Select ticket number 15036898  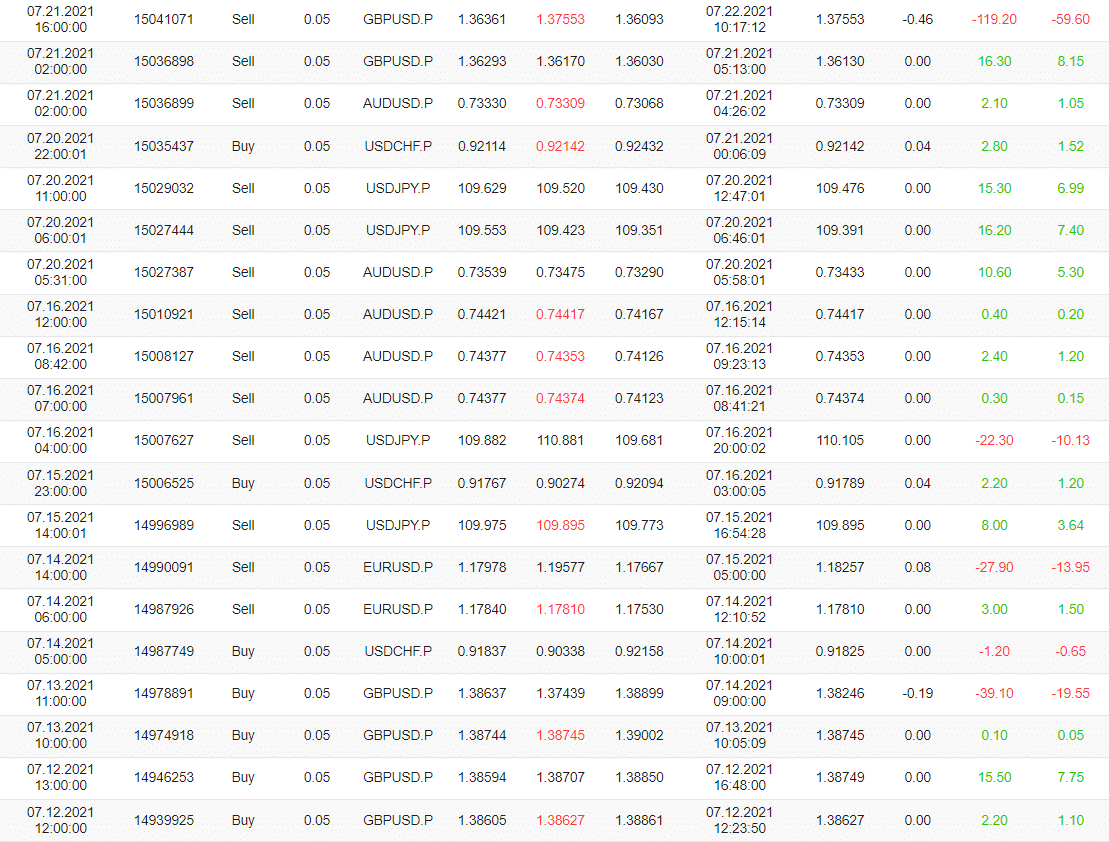[163, 62]
